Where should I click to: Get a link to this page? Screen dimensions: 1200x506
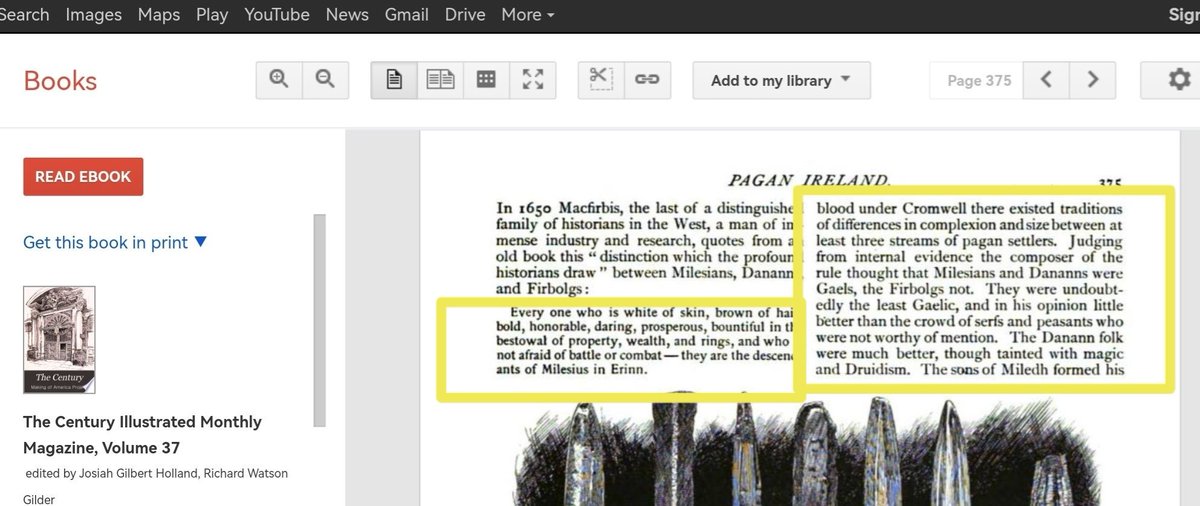point(647,80)
